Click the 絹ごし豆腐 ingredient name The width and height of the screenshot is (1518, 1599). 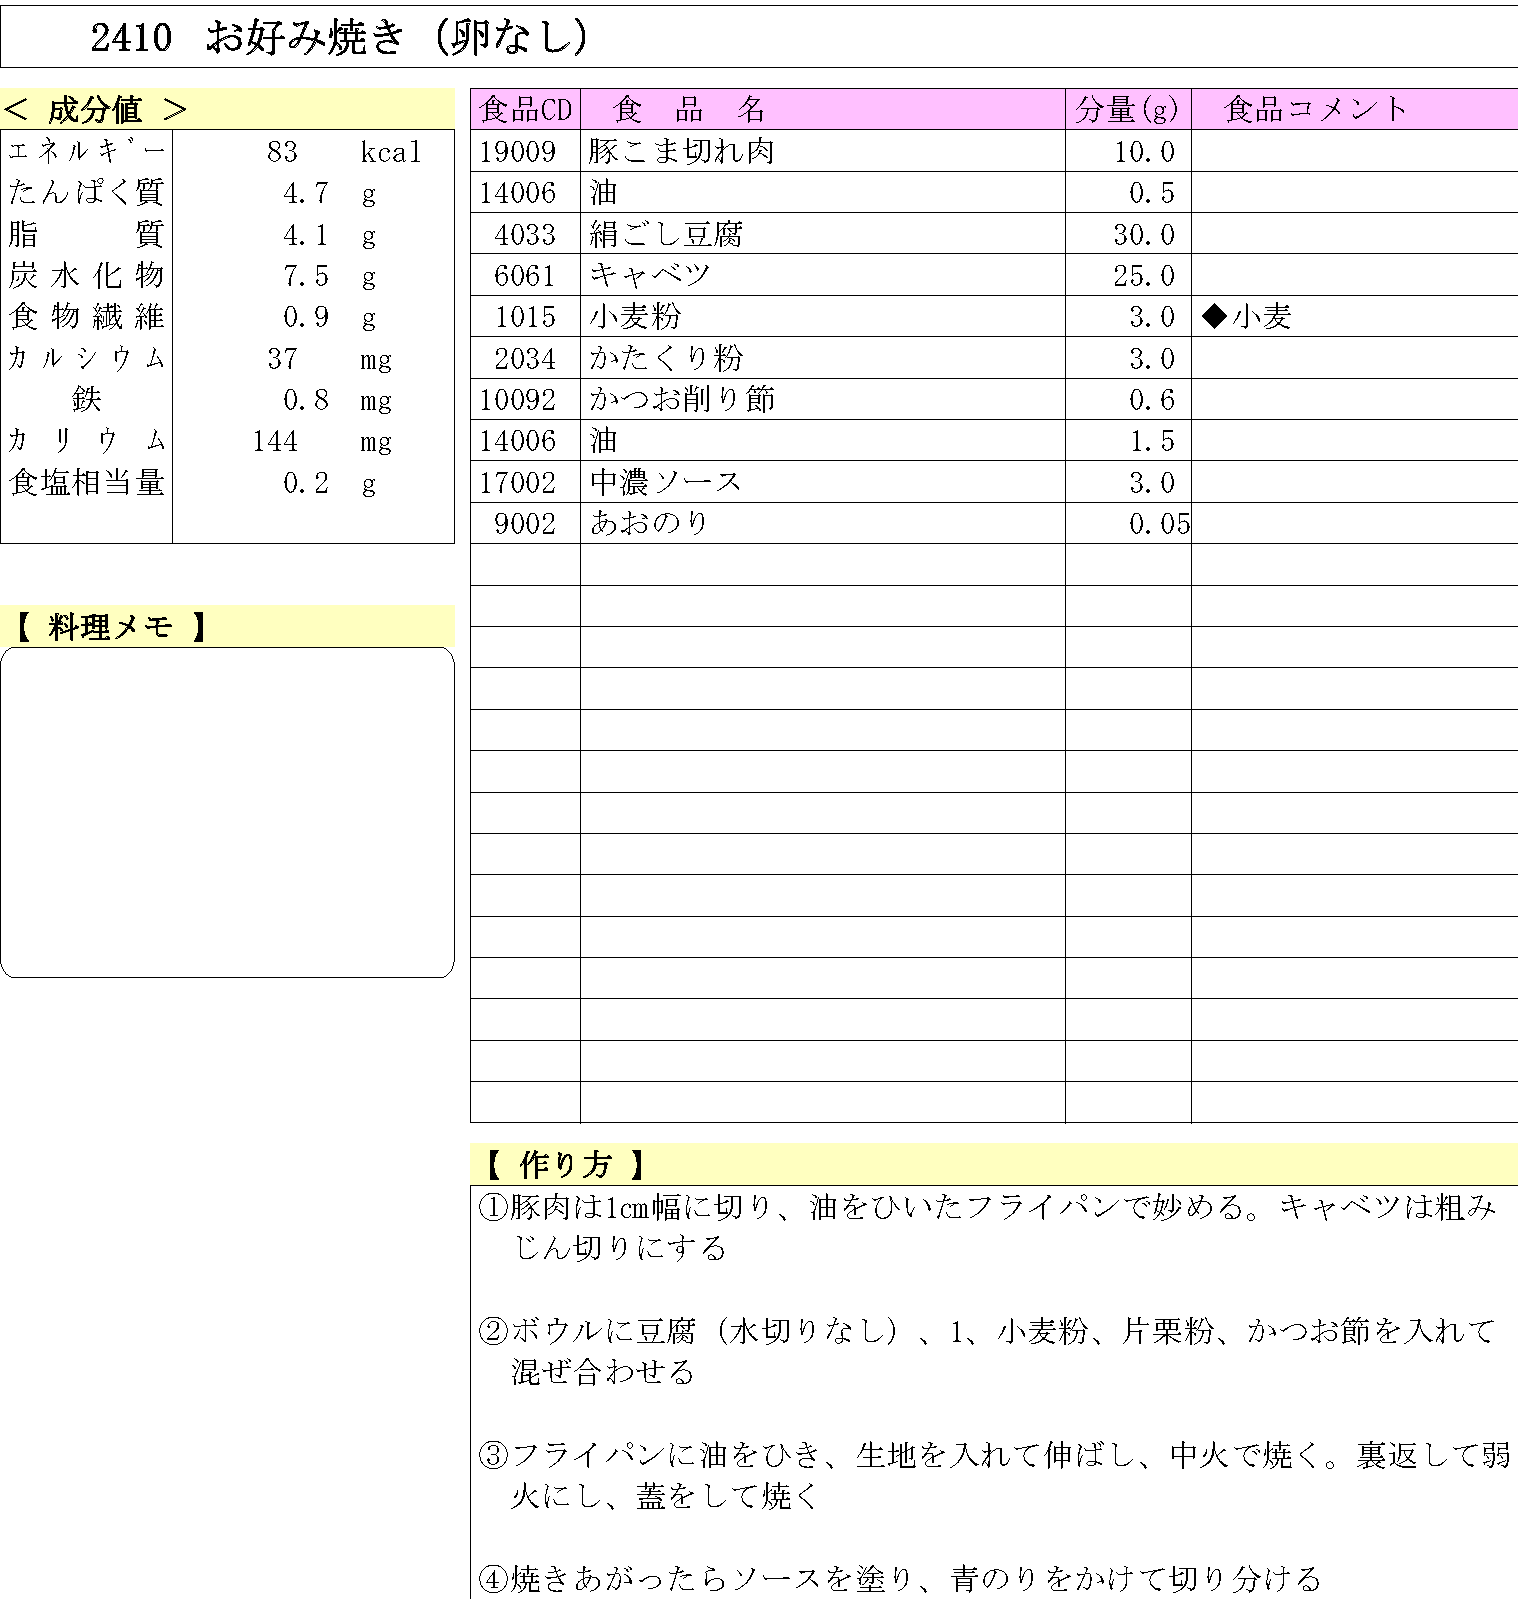pyautogui.click(x=665, y=234)
